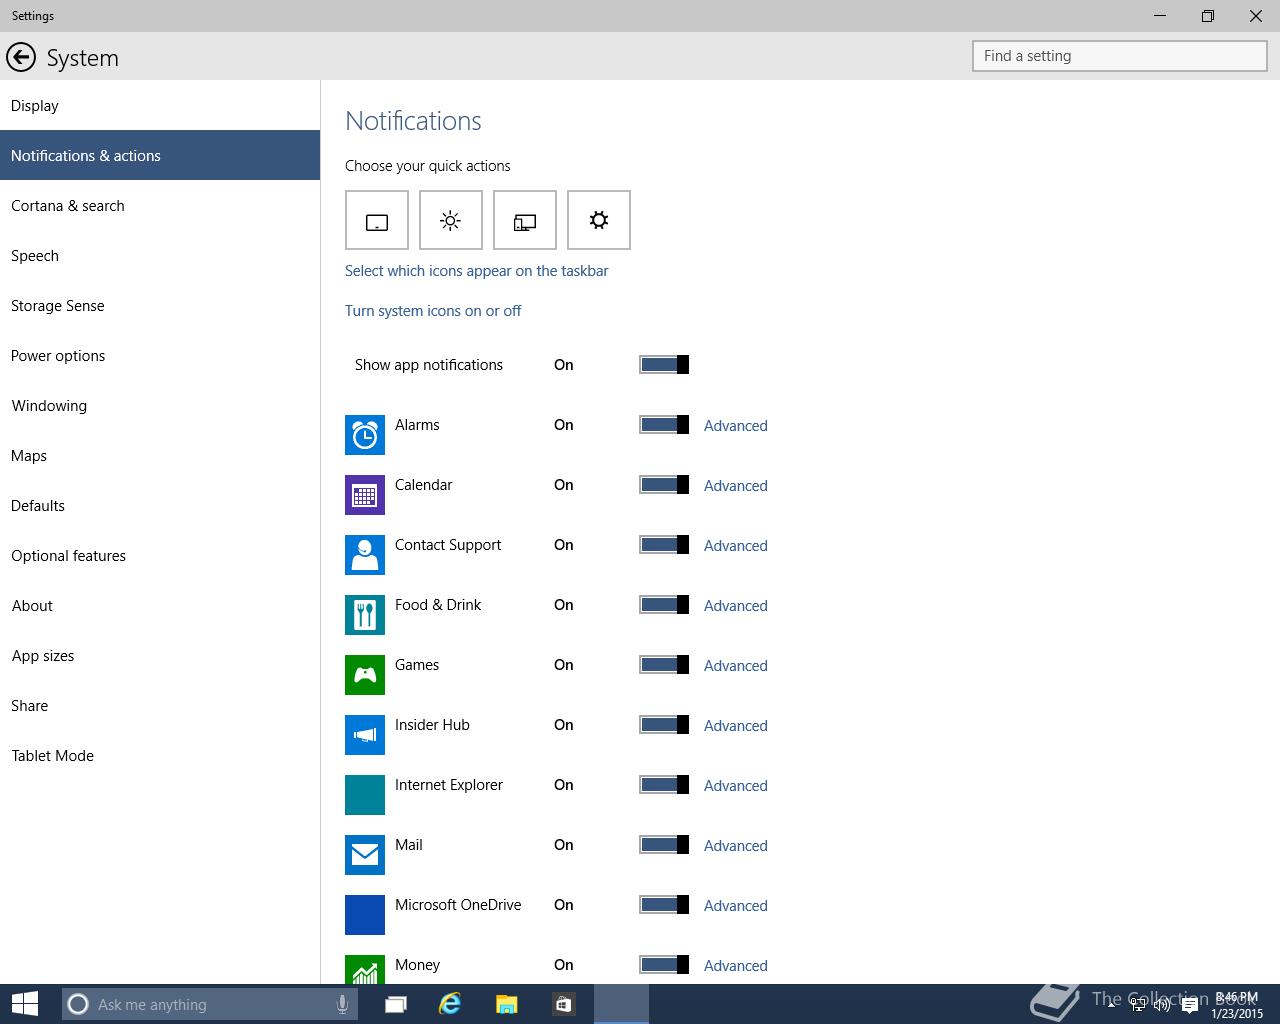Click the Internet Explorer teal tile icon

(365, 795)
